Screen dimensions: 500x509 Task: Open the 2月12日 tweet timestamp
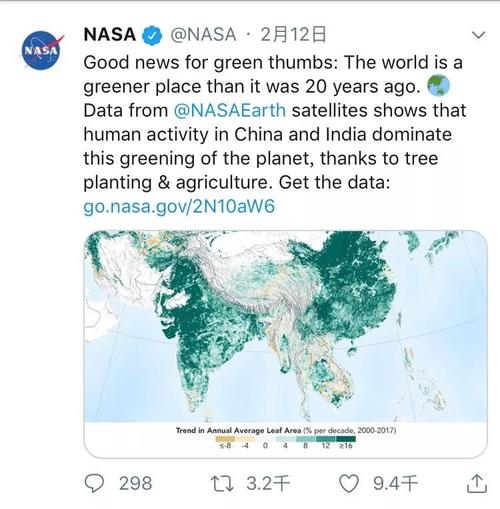tap(293, 35)
